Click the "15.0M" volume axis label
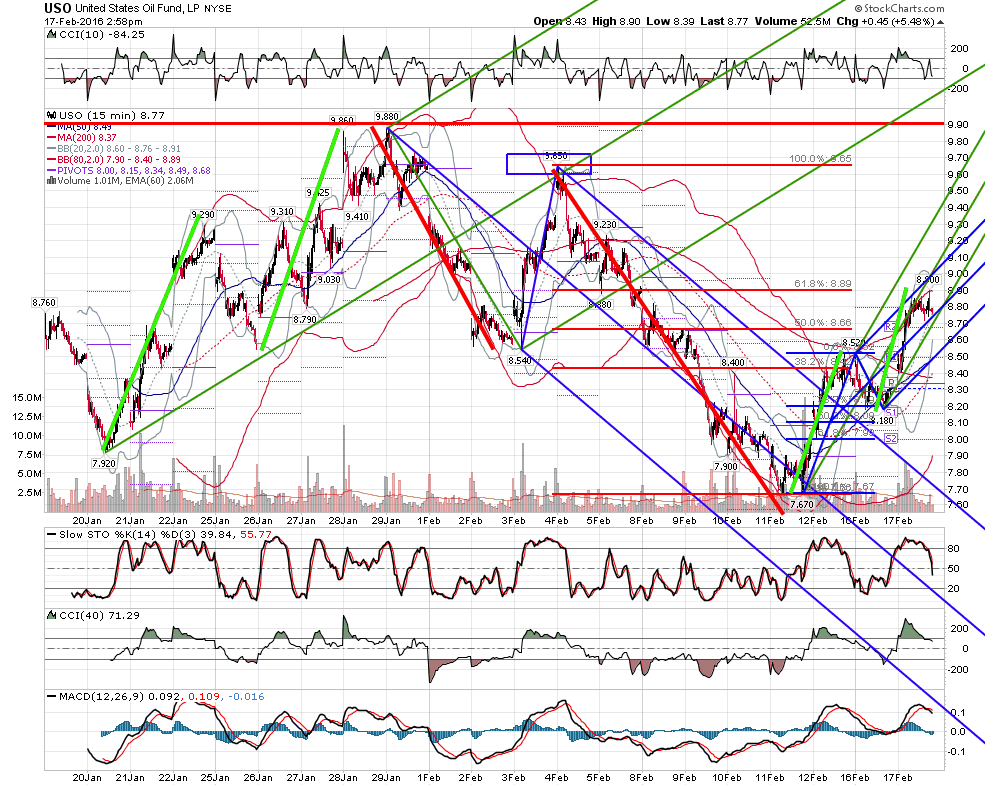The image size is (995, 786). (27, 398)
